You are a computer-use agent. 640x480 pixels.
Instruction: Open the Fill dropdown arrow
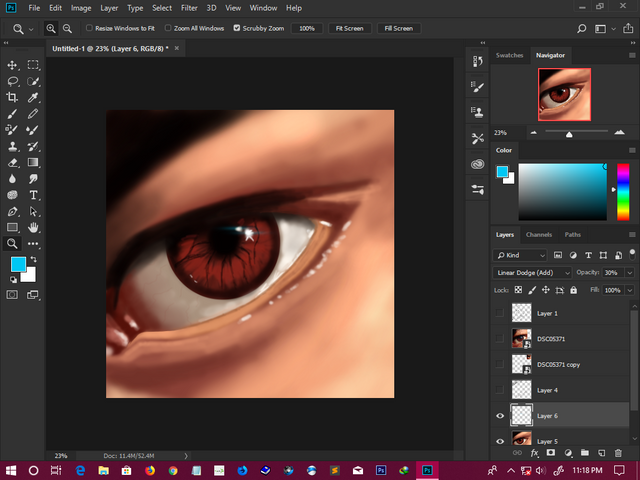pos(630,290)
